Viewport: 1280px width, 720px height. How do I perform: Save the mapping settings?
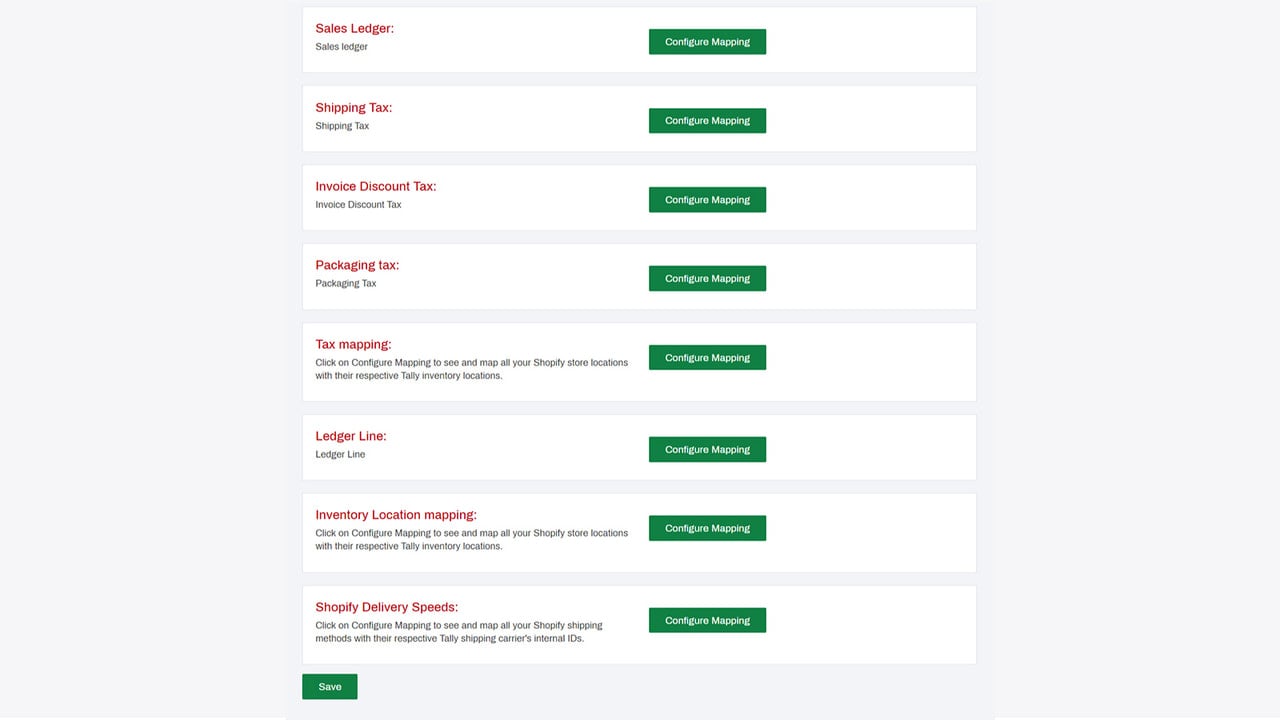pyautogui.click(x=330, y=687)
